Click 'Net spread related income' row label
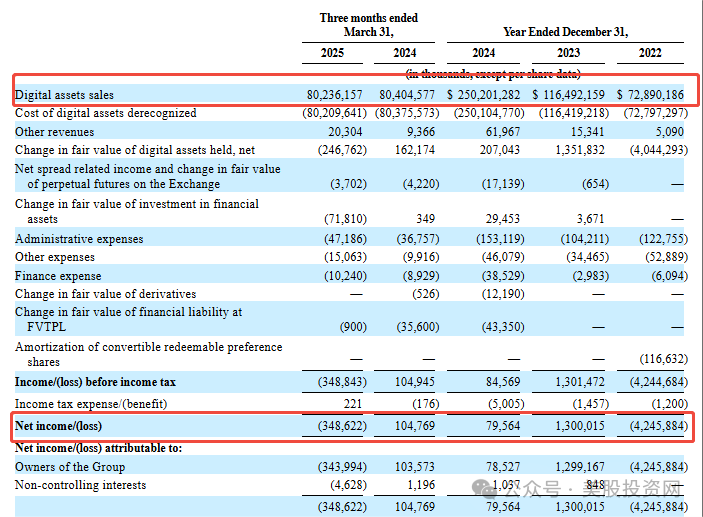This screenshot has width=703, height=517. 148,176
